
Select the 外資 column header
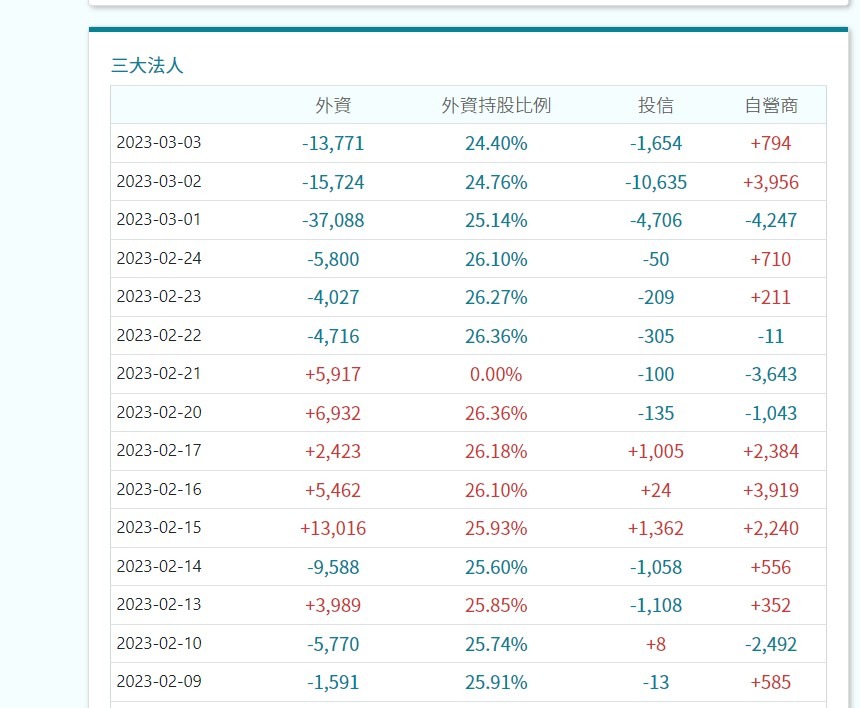pyautogui.click(x=333, y=105)
